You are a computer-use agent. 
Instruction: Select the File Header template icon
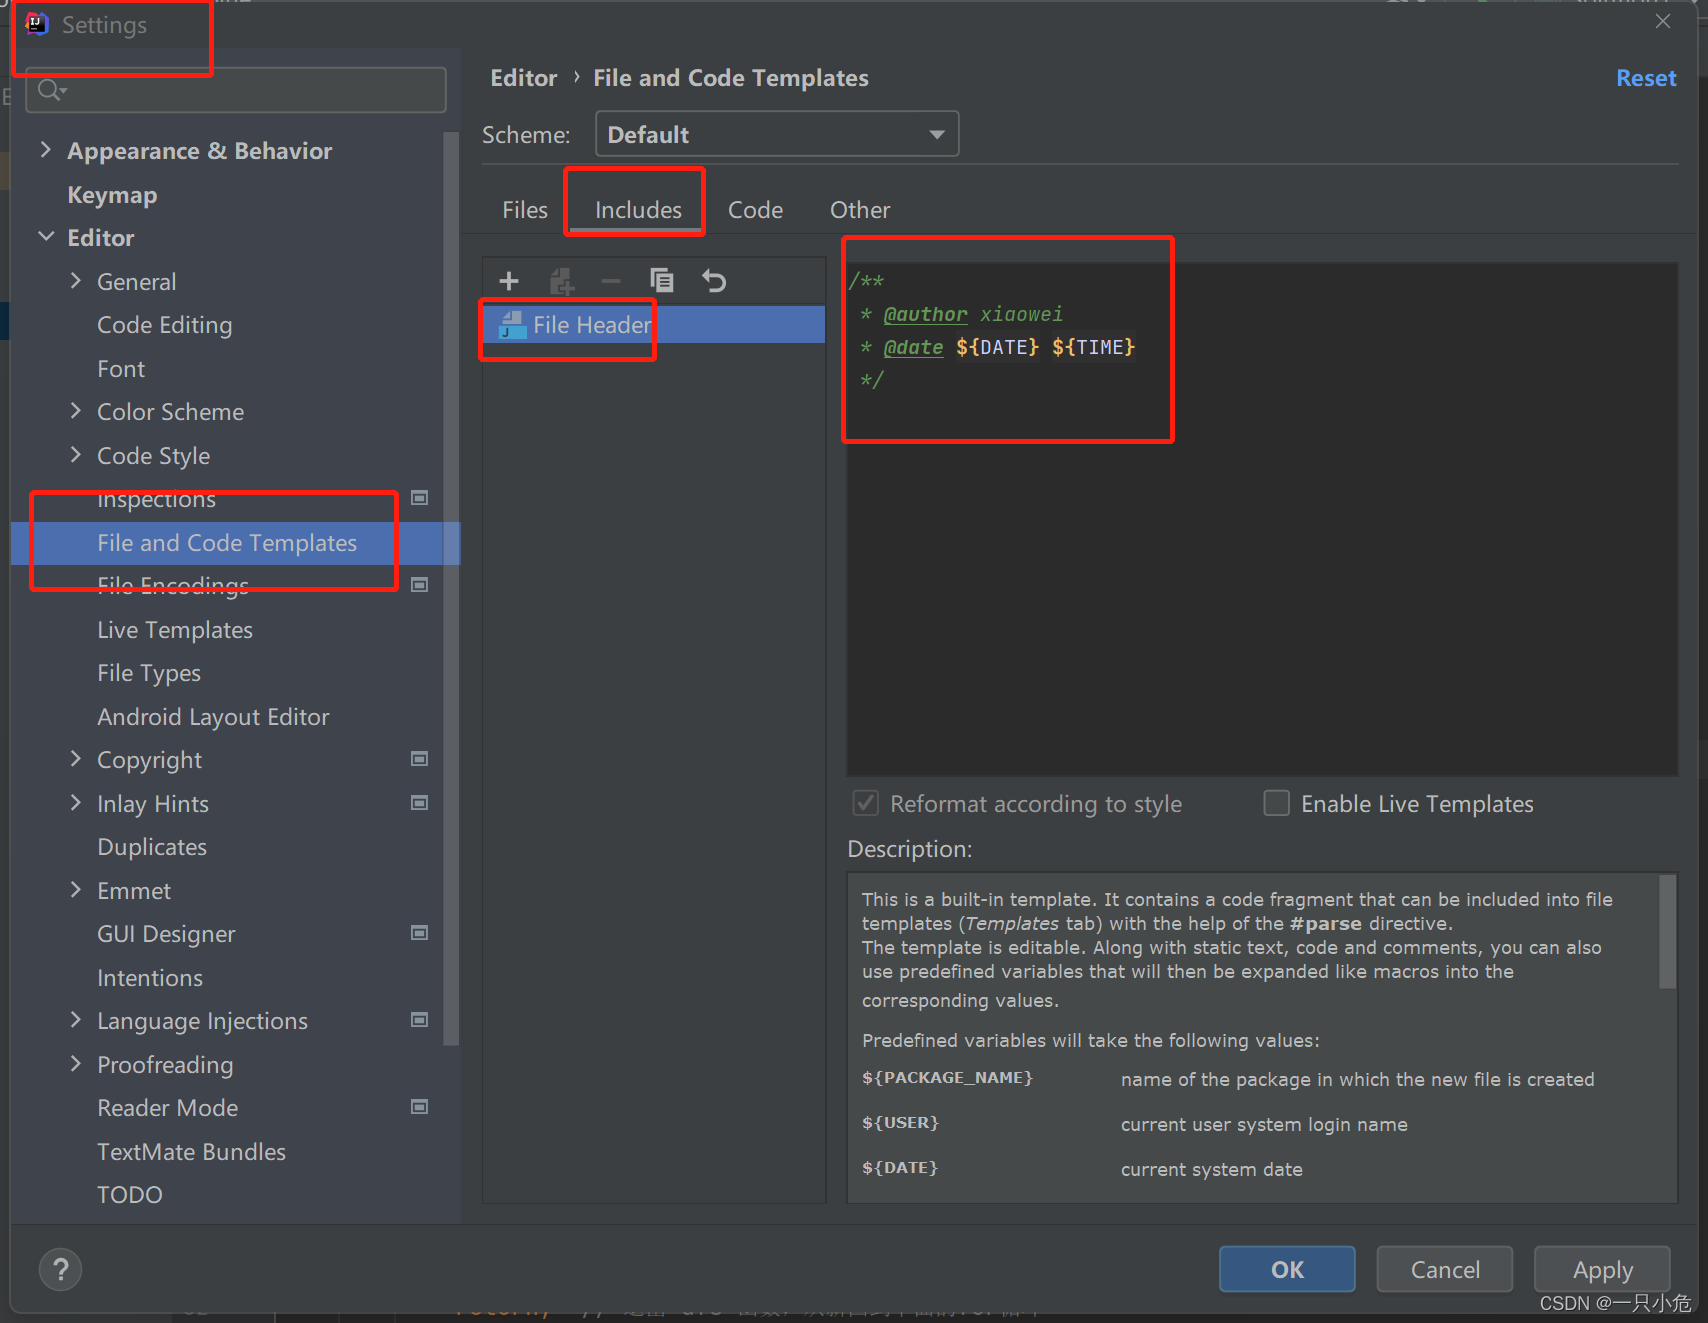[x=513, y=325]
